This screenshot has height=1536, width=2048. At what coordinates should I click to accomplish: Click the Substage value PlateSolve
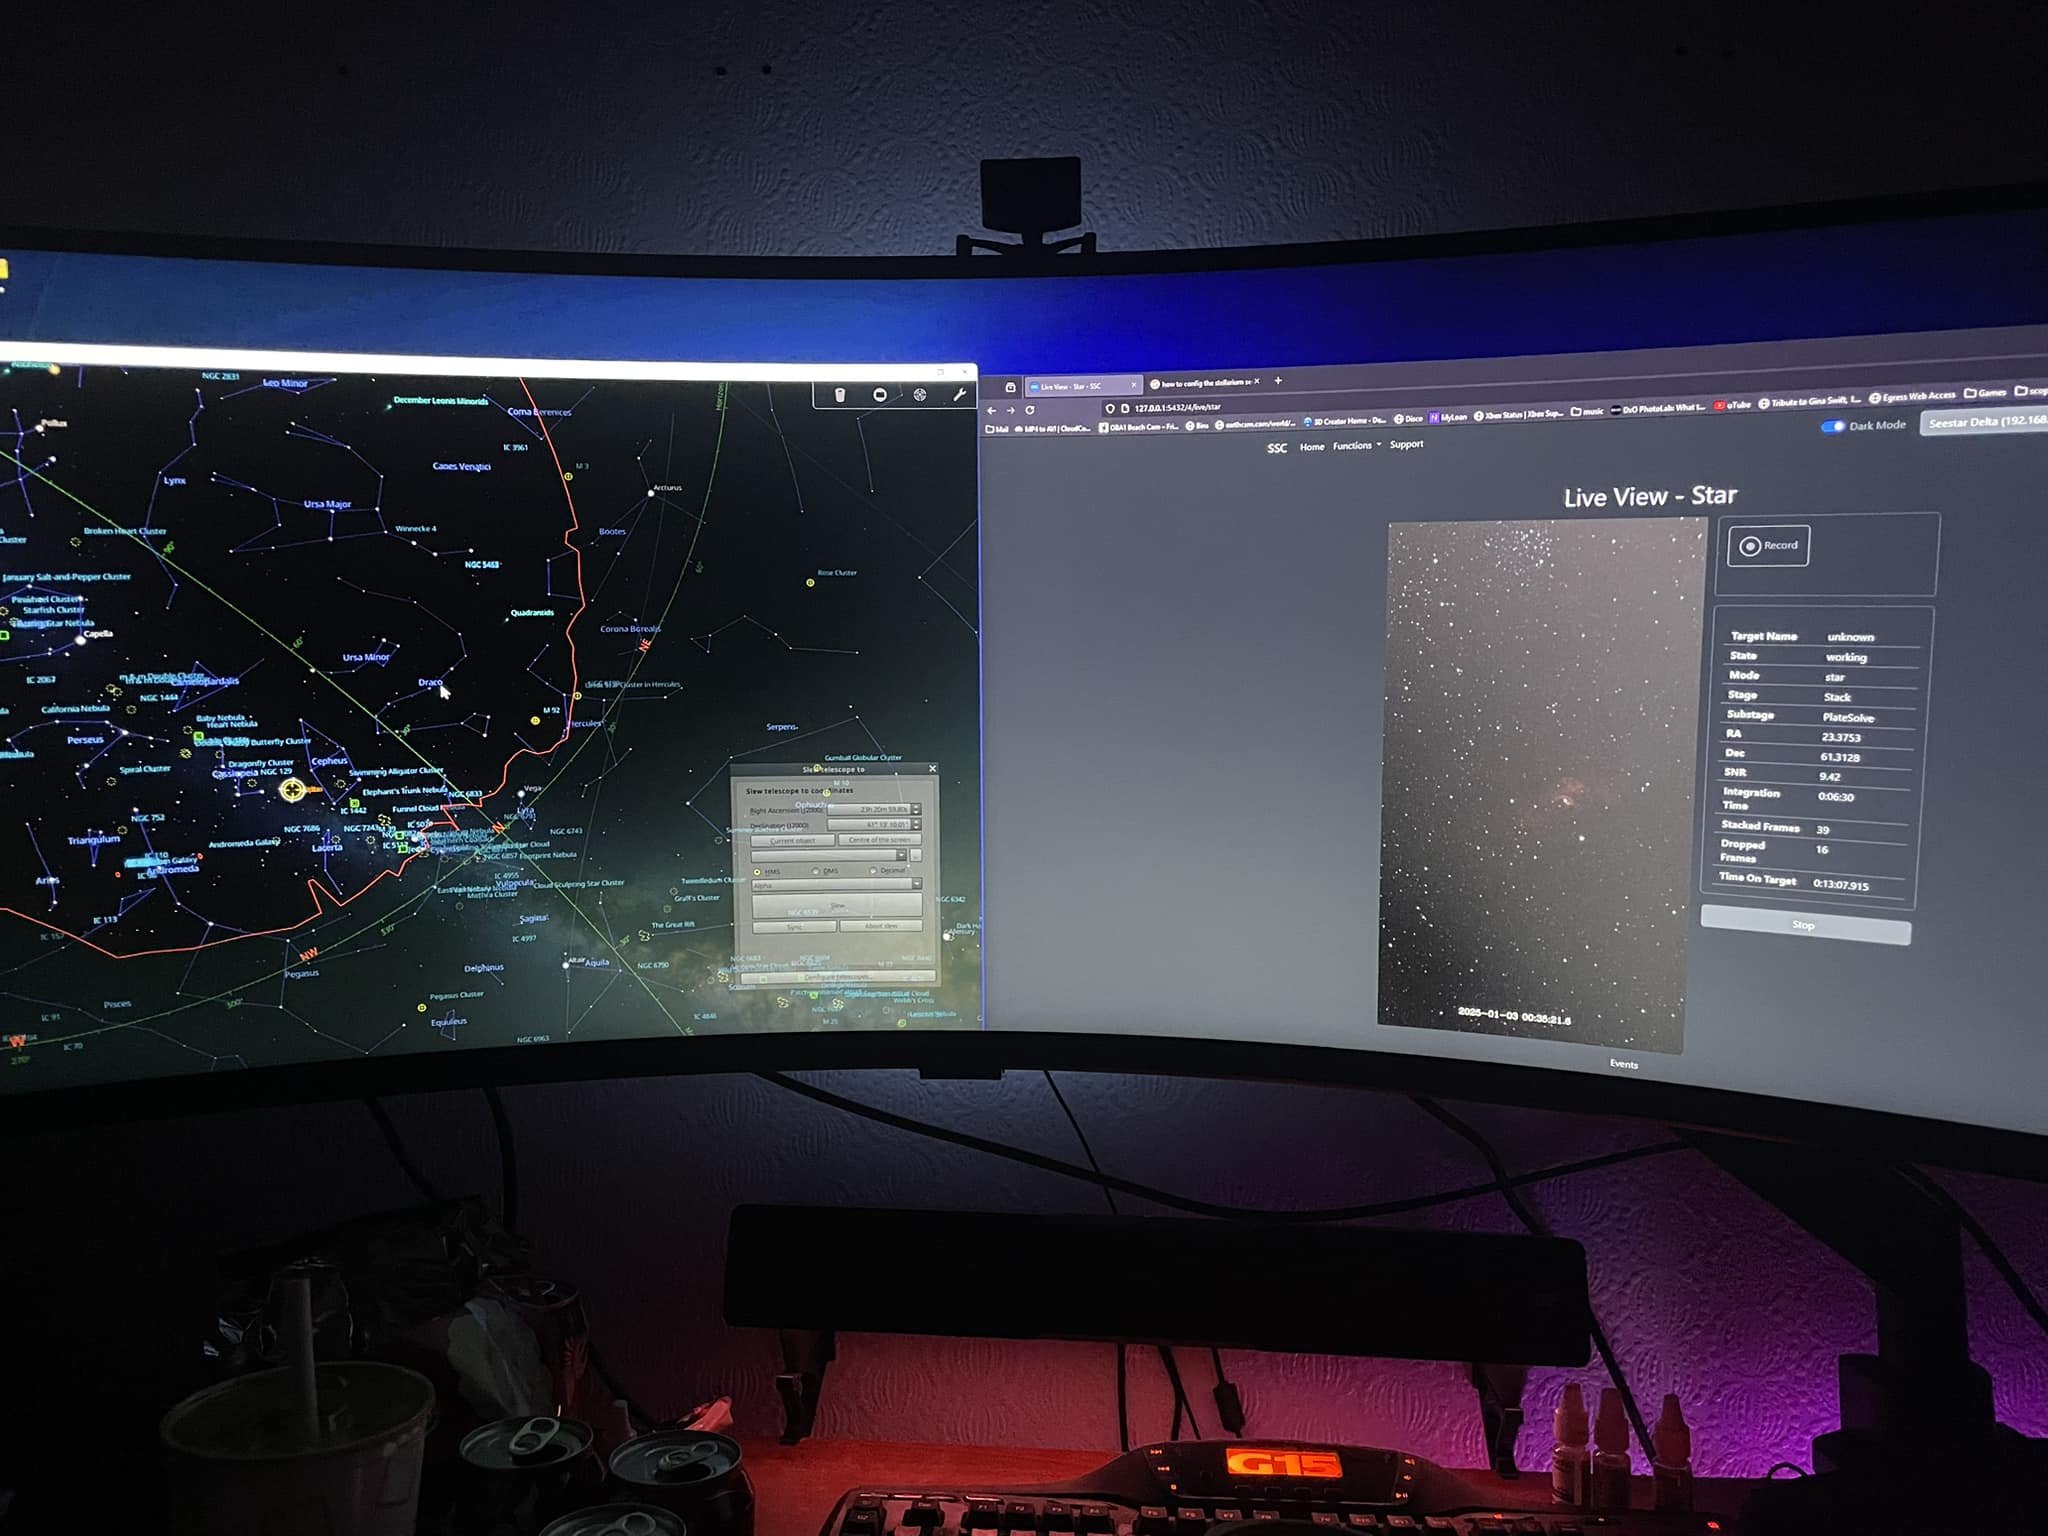tap(1848, 717)
